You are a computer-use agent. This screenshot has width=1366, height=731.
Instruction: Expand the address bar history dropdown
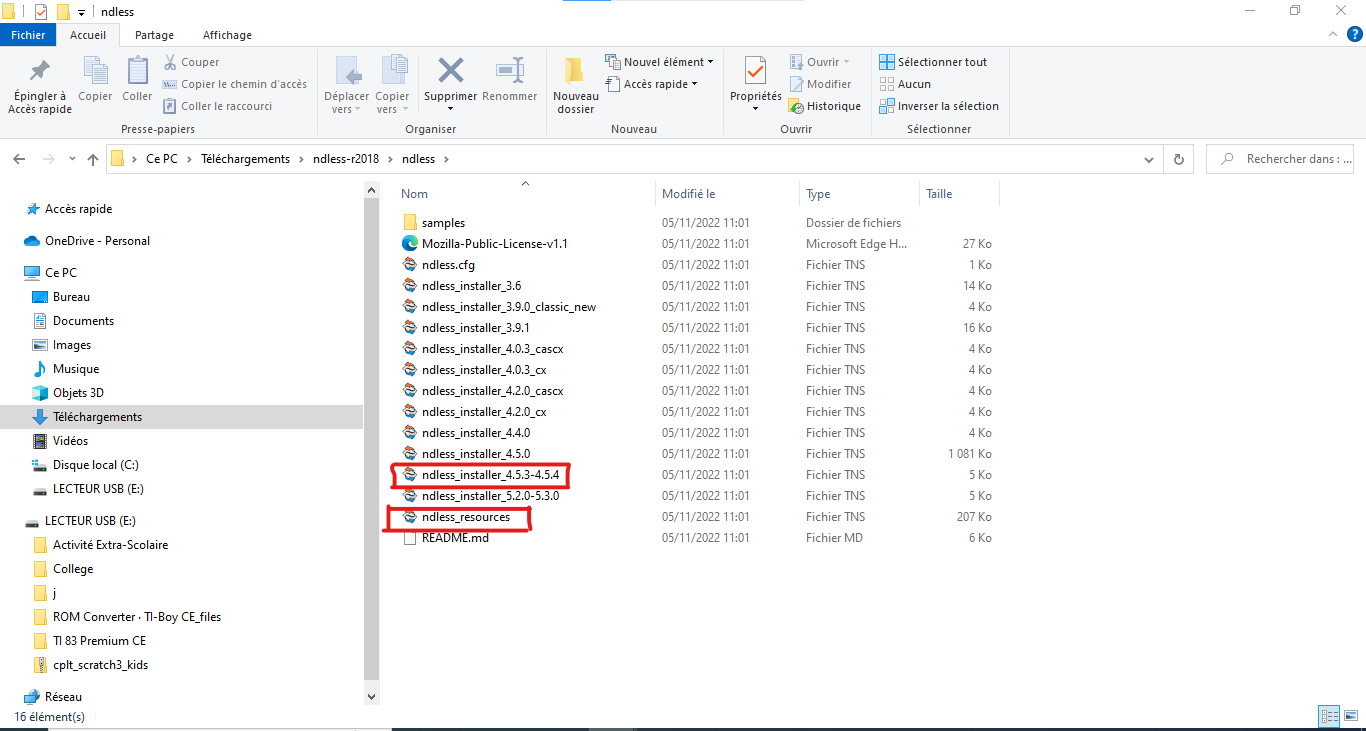pyautogui.click(x=1149, y=159)
